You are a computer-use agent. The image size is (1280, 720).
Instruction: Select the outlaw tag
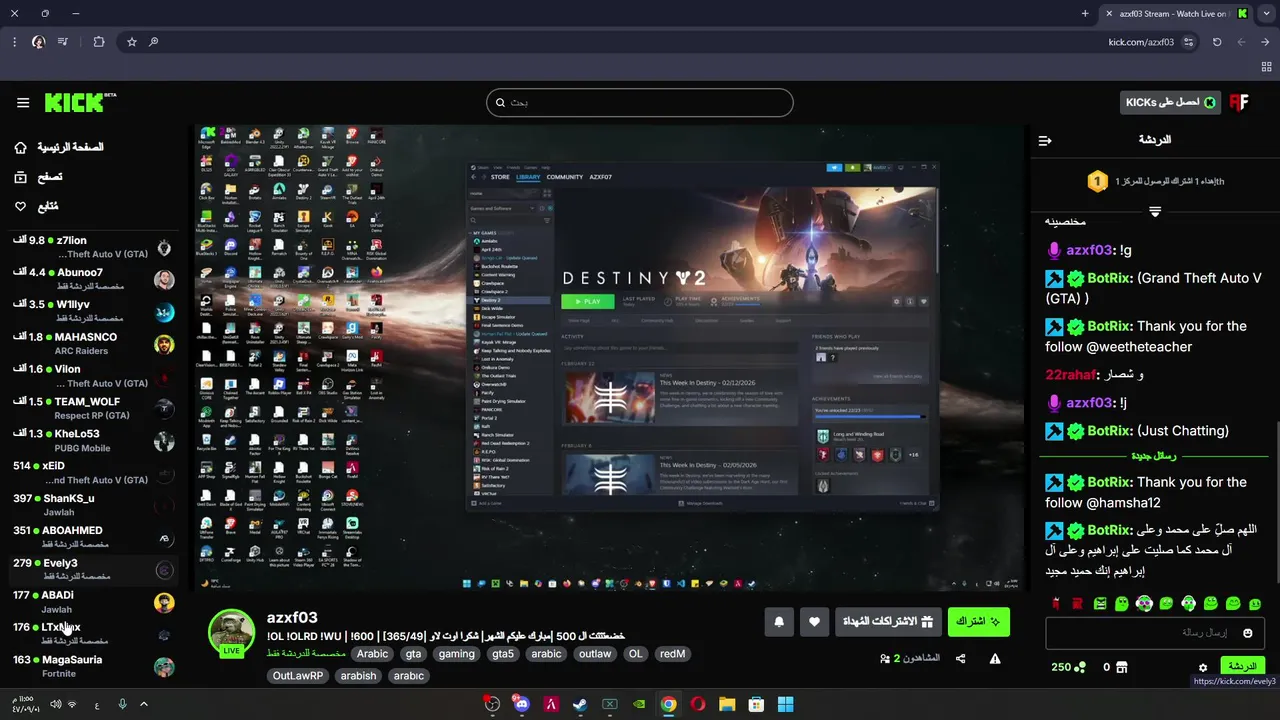595,654
